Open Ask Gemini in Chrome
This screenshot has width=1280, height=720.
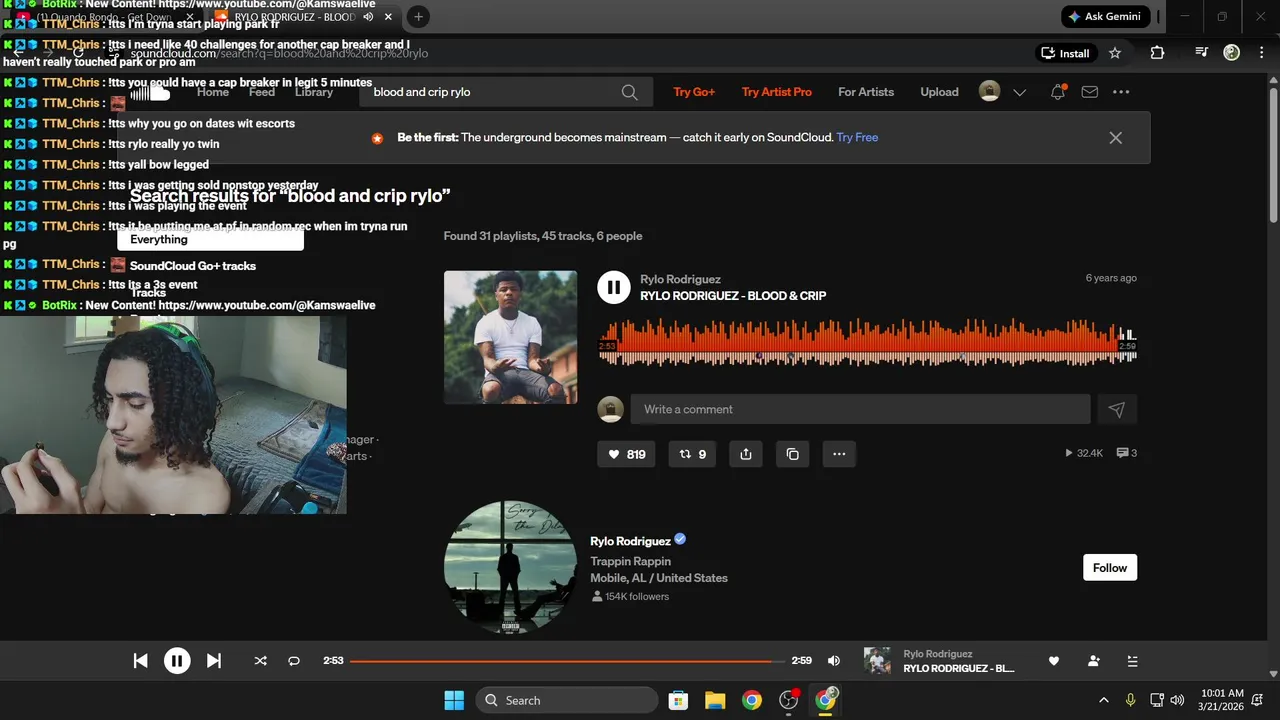[x=1105, y=17]
